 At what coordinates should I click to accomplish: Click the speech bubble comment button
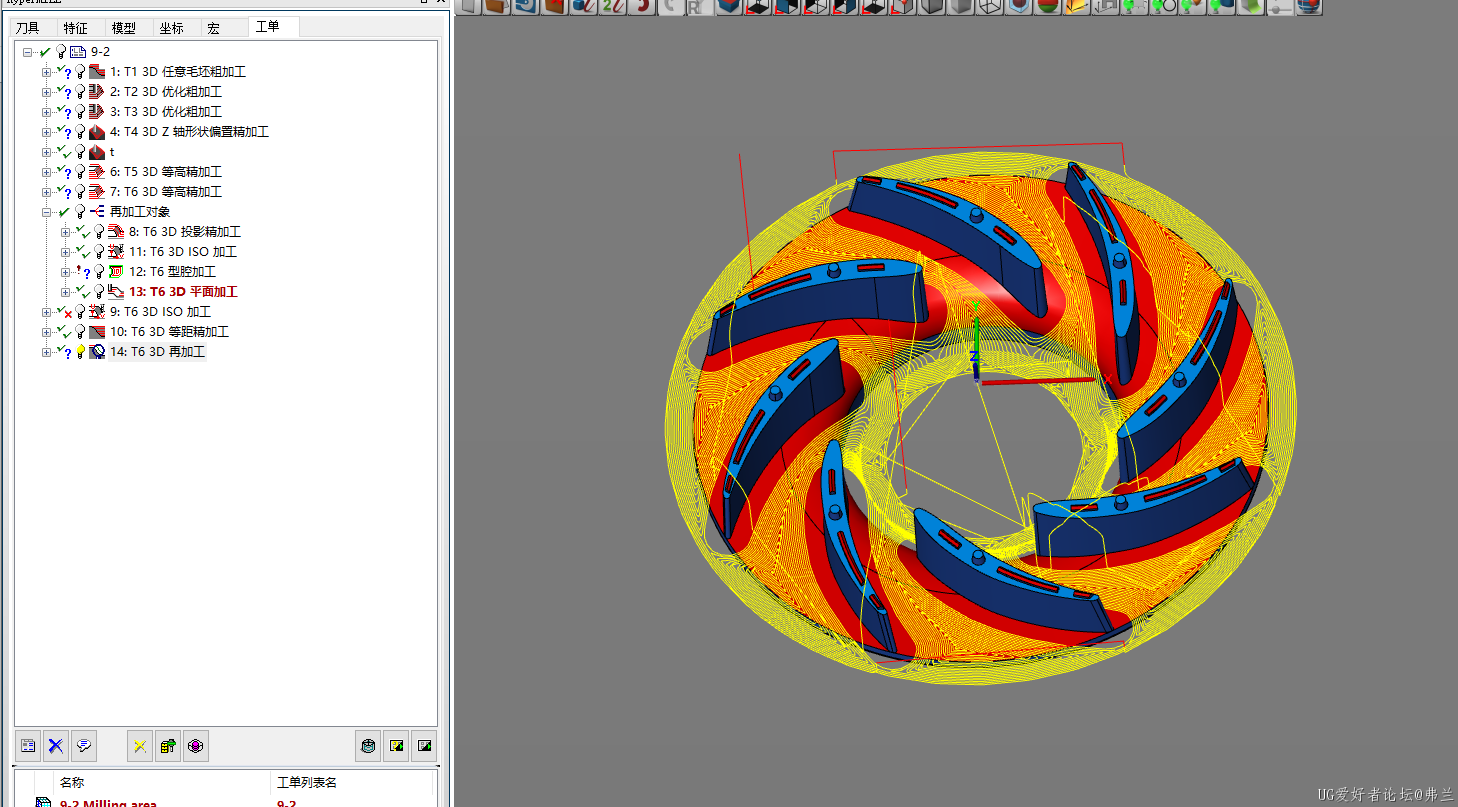pyautogui.click(x=84, y=746)
